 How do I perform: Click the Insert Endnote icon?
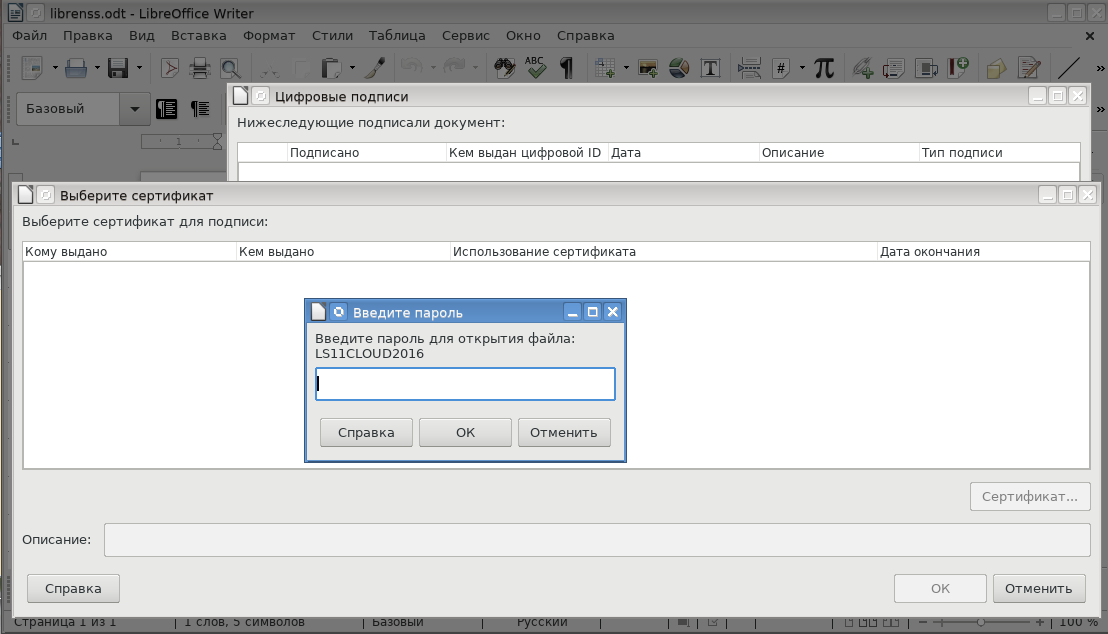click(x=926, y=68)
